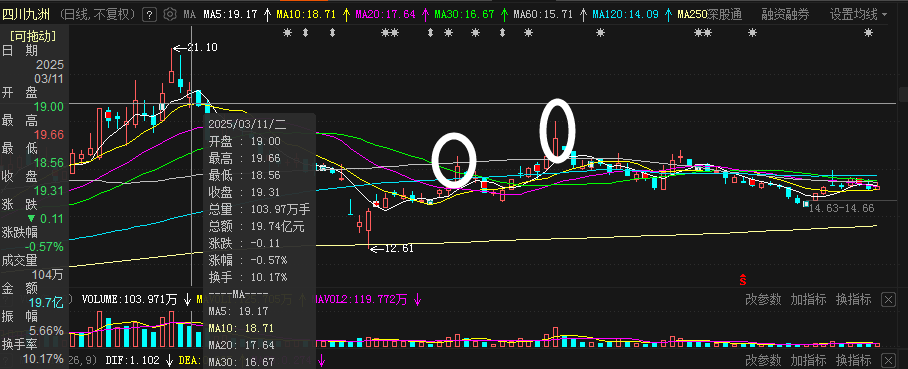Viewport: 908px width, 369px height.
Task: Click the red S signal marker
Action: (x=742, y=280)
